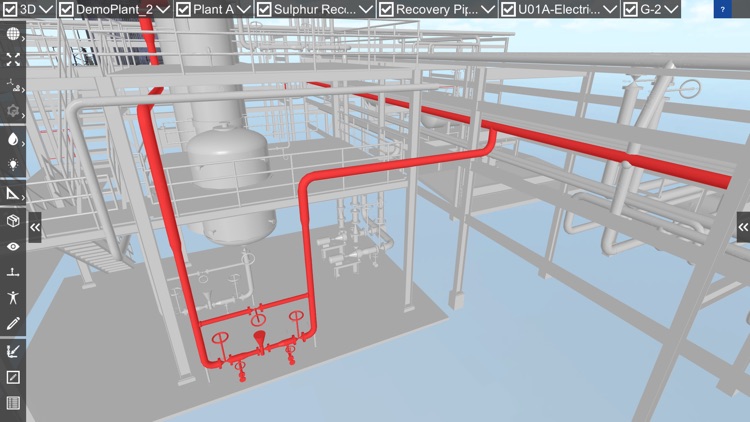Click the blue help question button
Viewport: 750px width, 422px height.
coord(722,9)
